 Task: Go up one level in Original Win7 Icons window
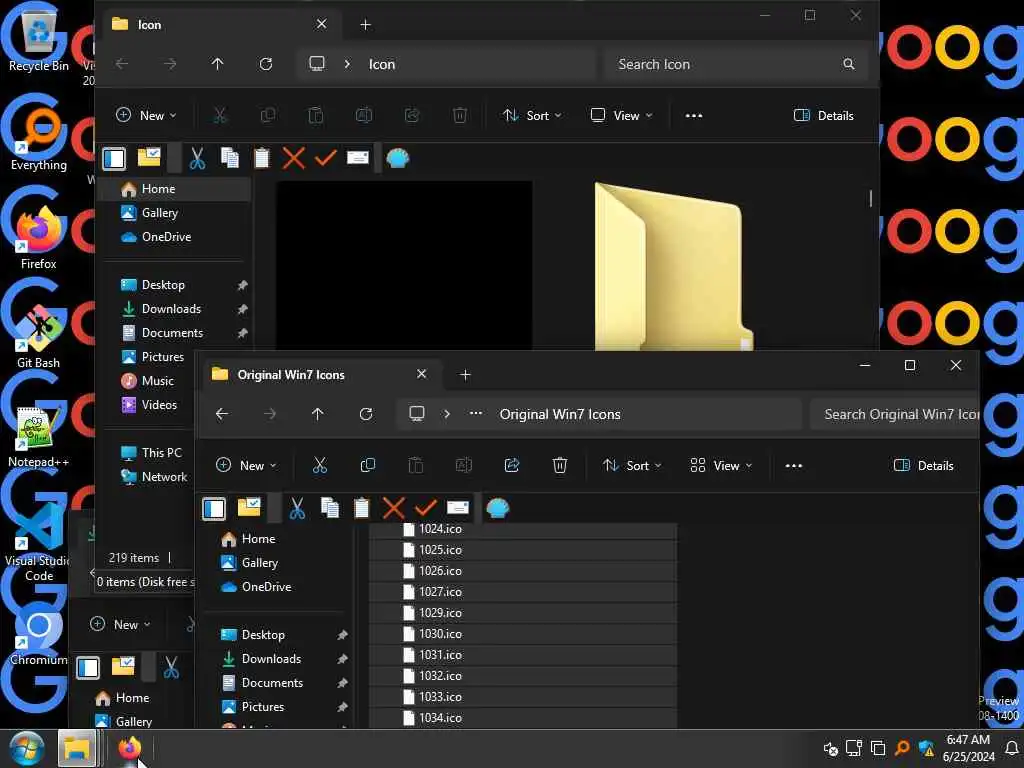click(317, 414)
